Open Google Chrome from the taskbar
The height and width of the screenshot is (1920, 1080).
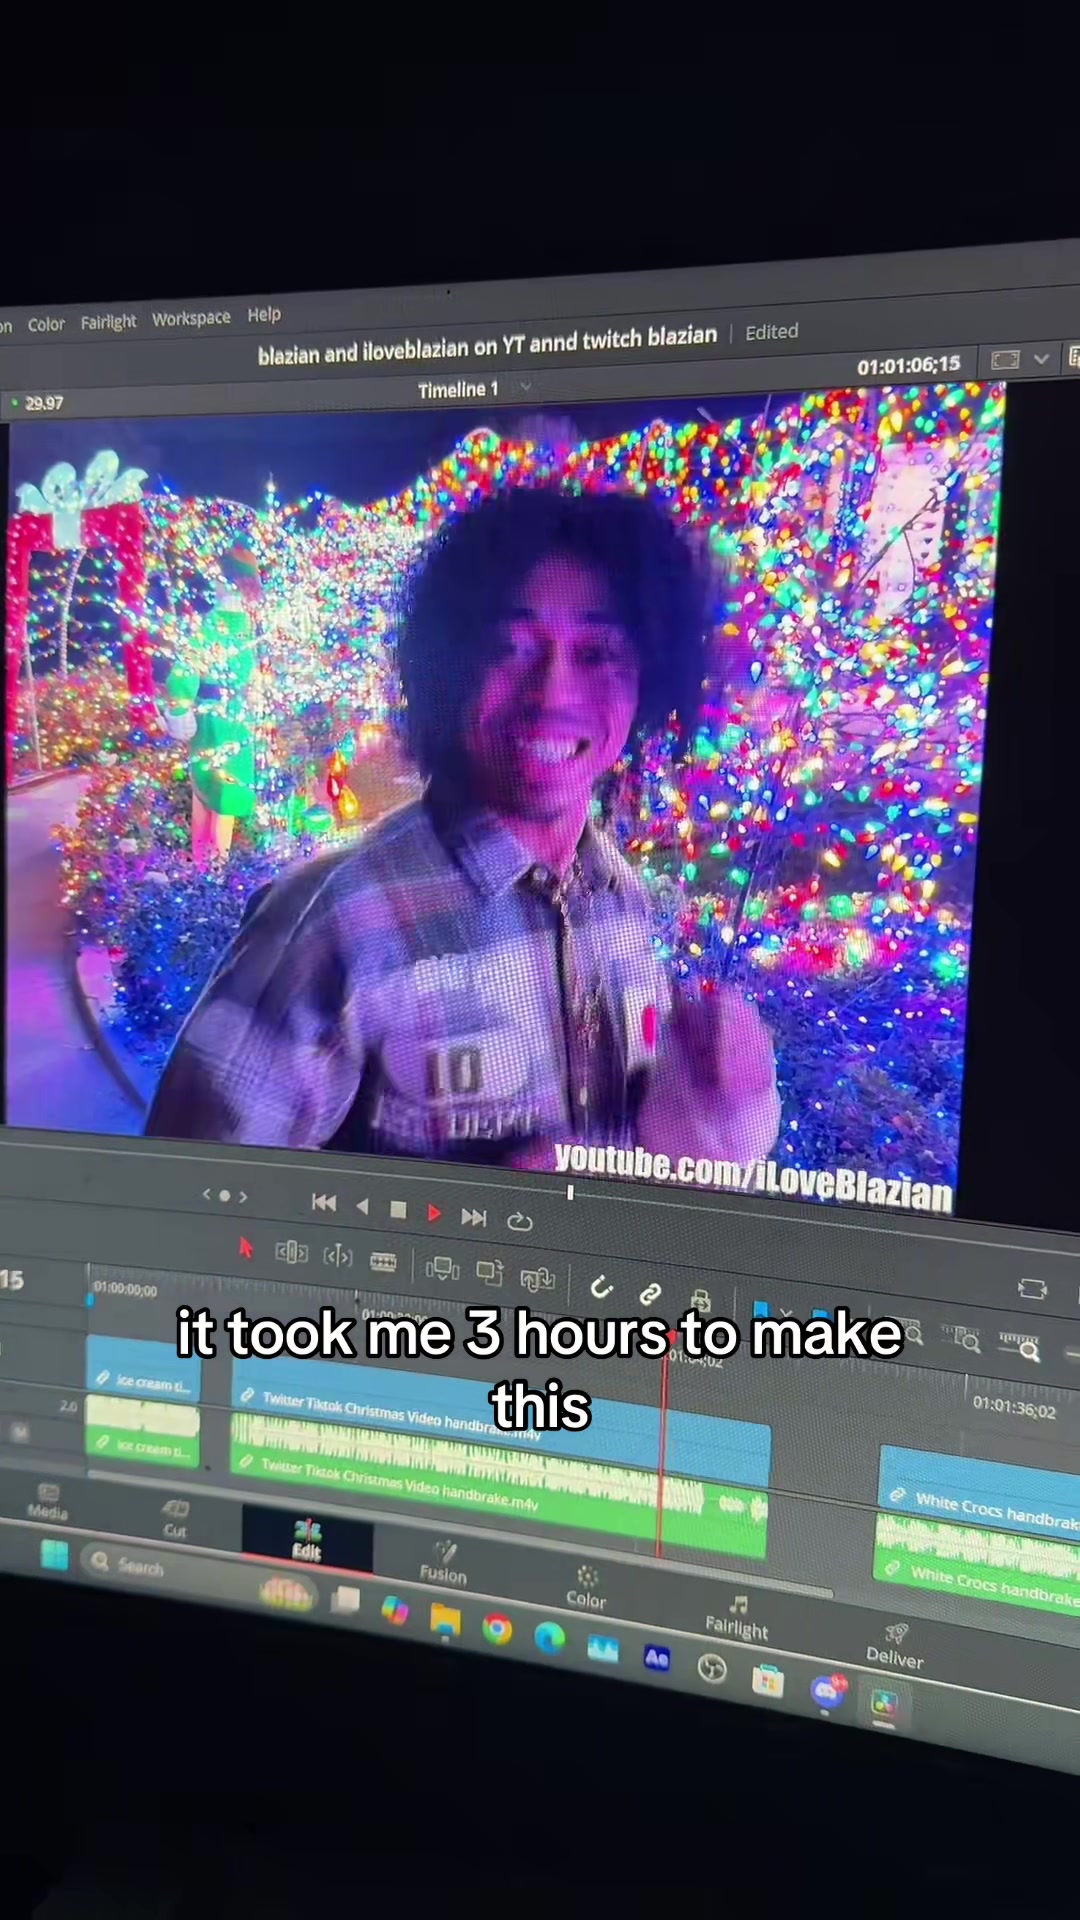tap(497, 1630)
